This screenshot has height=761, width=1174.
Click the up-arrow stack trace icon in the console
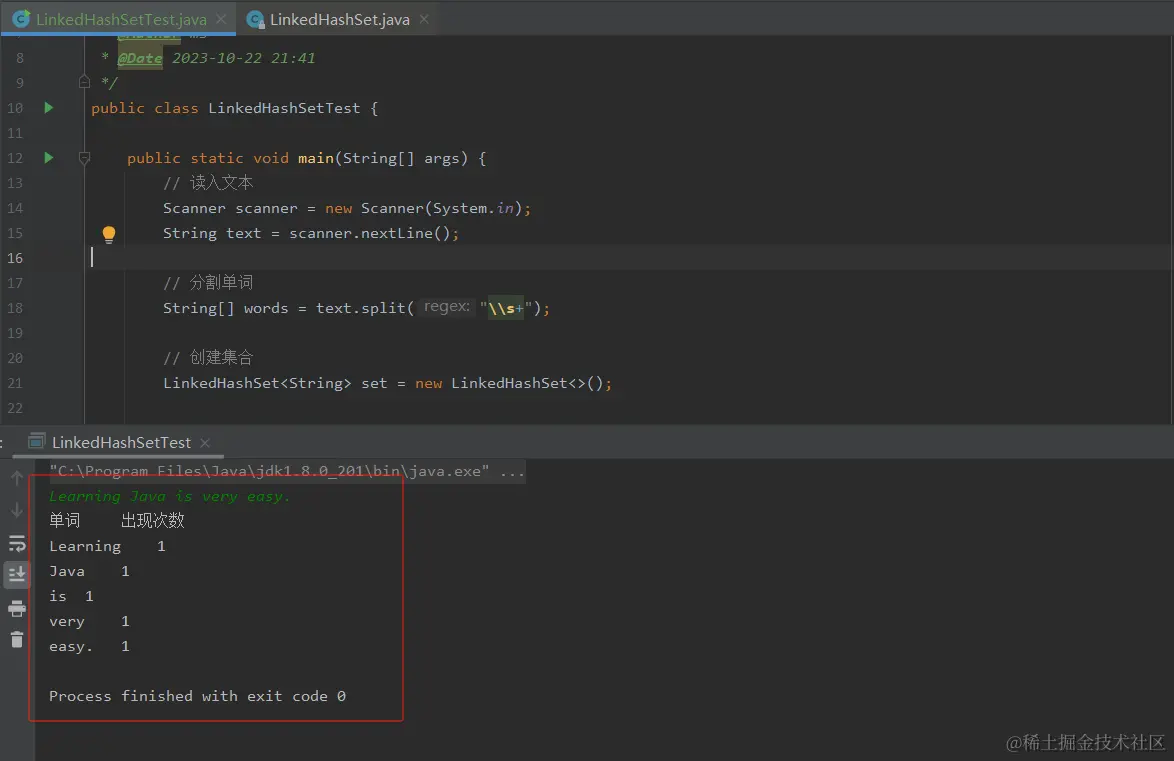[16, 478]
